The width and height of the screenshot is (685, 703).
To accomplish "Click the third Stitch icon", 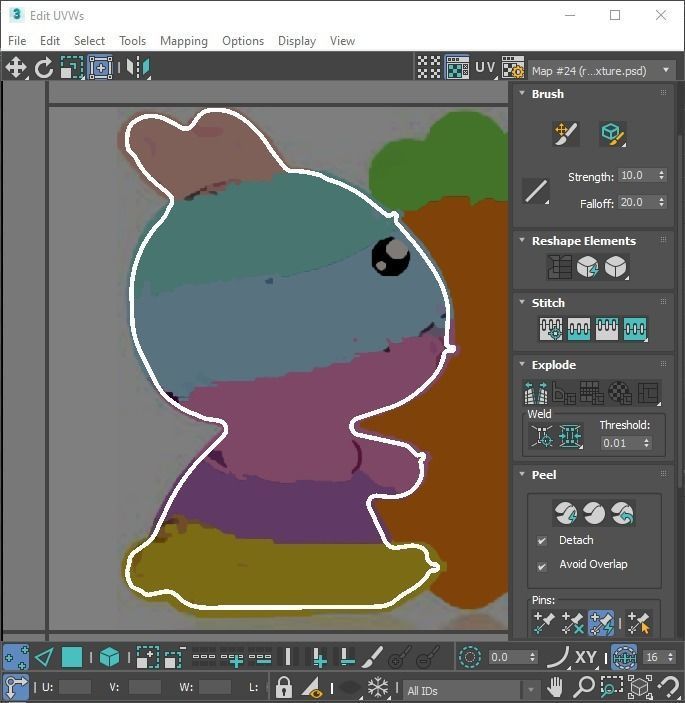I will pyautogui.click(x=607, y=329).
